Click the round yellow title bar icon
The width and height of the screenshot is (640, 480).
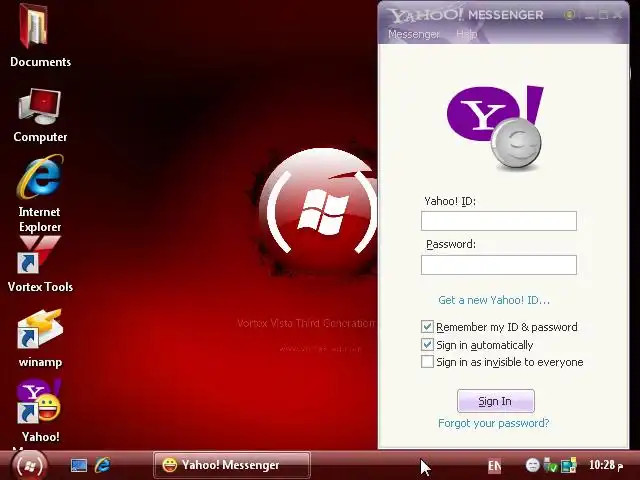[569, 15]
